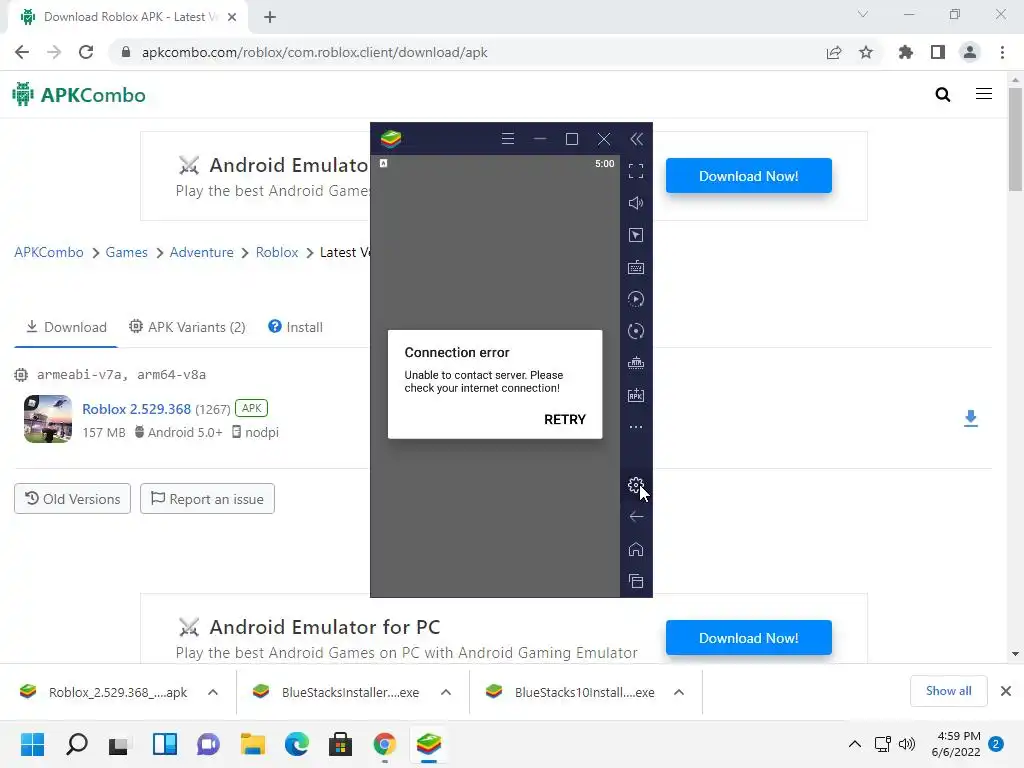Open taskbar clock and date
The height and width of the screenshot is (768, 1024).
(x=956, y=744)
